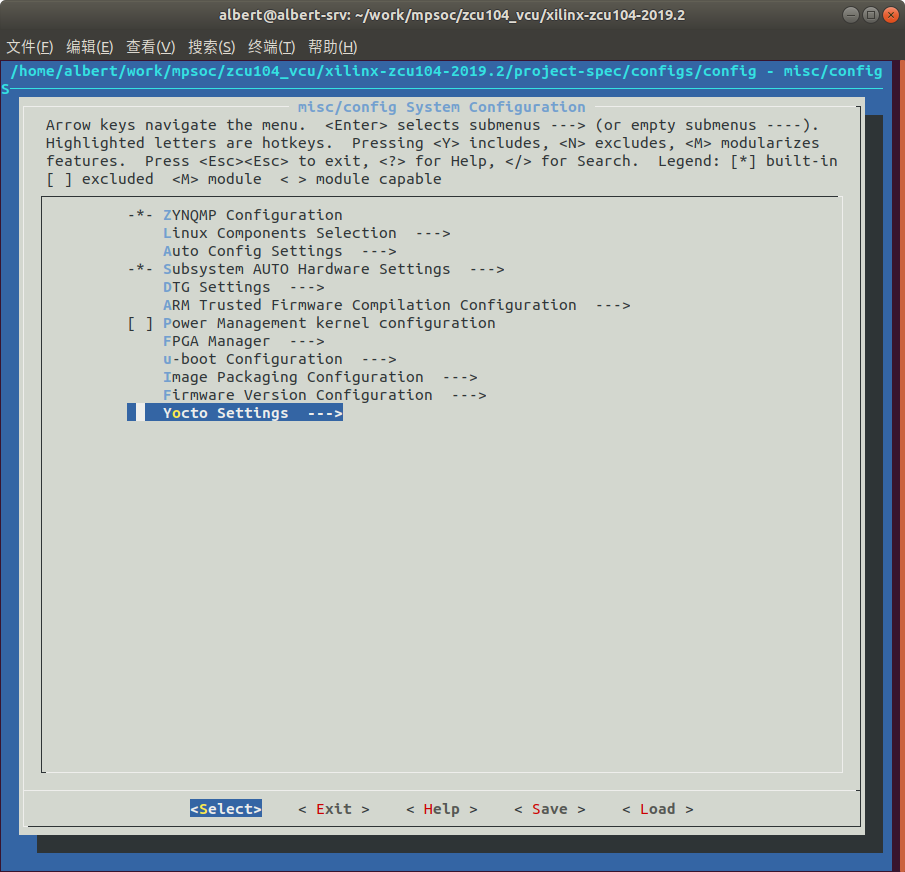This screenshot has width=905, height=872.
Task: Open u-boot Configuration submenu
Action: 279,359
